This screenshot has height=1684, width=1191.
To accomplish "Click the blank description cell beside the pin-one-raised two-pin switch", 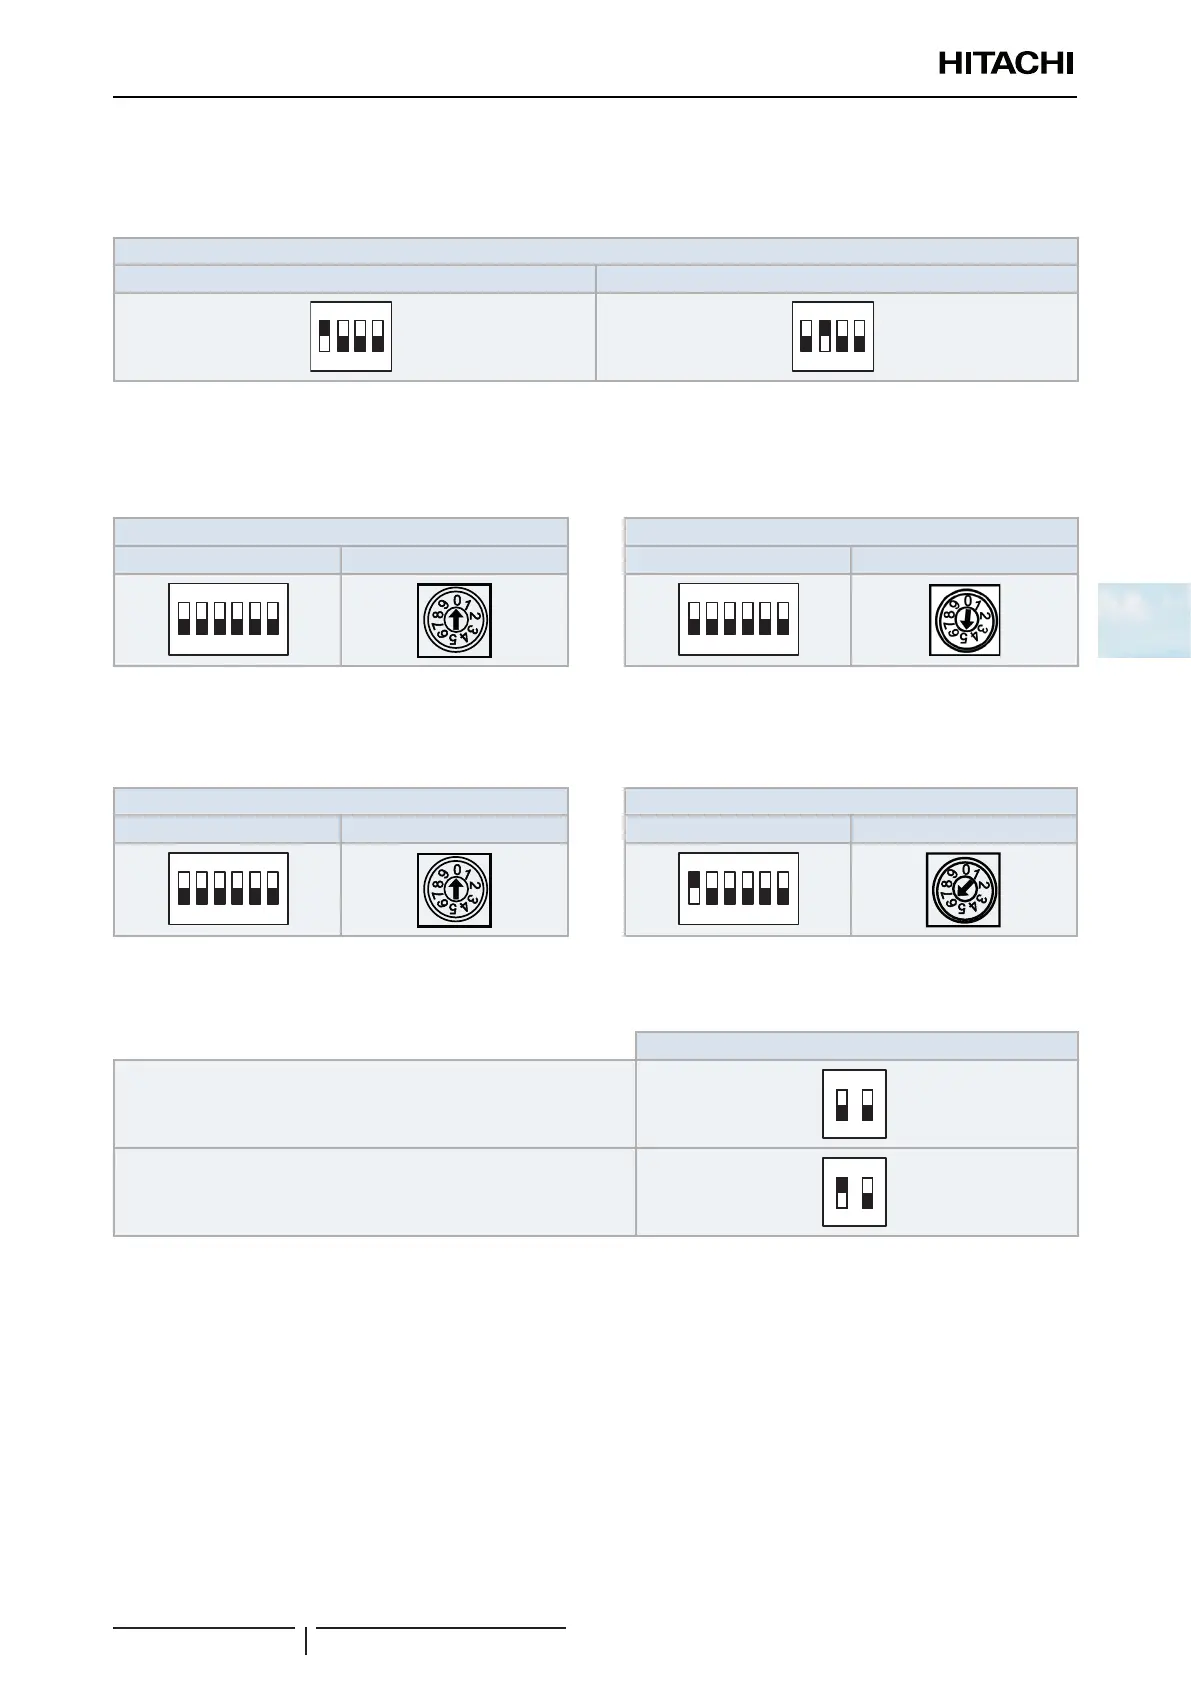I will click(375, 1192).
